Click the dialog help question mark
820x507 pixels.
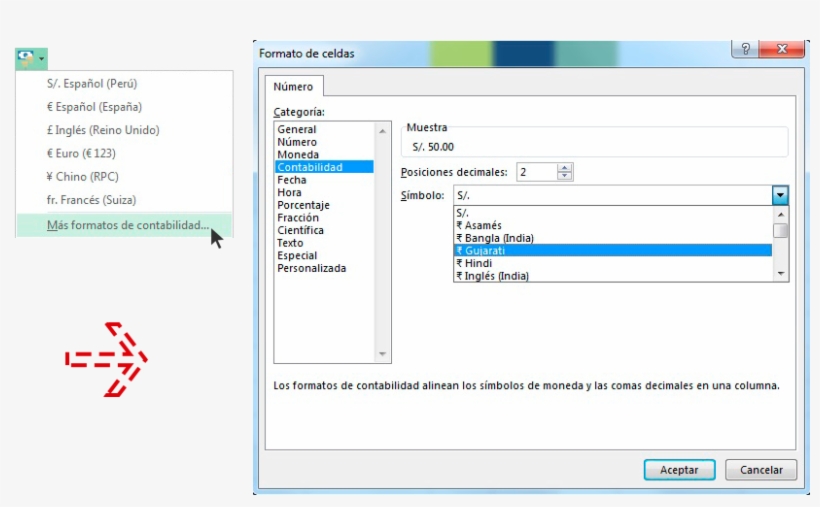pos(745,49)
